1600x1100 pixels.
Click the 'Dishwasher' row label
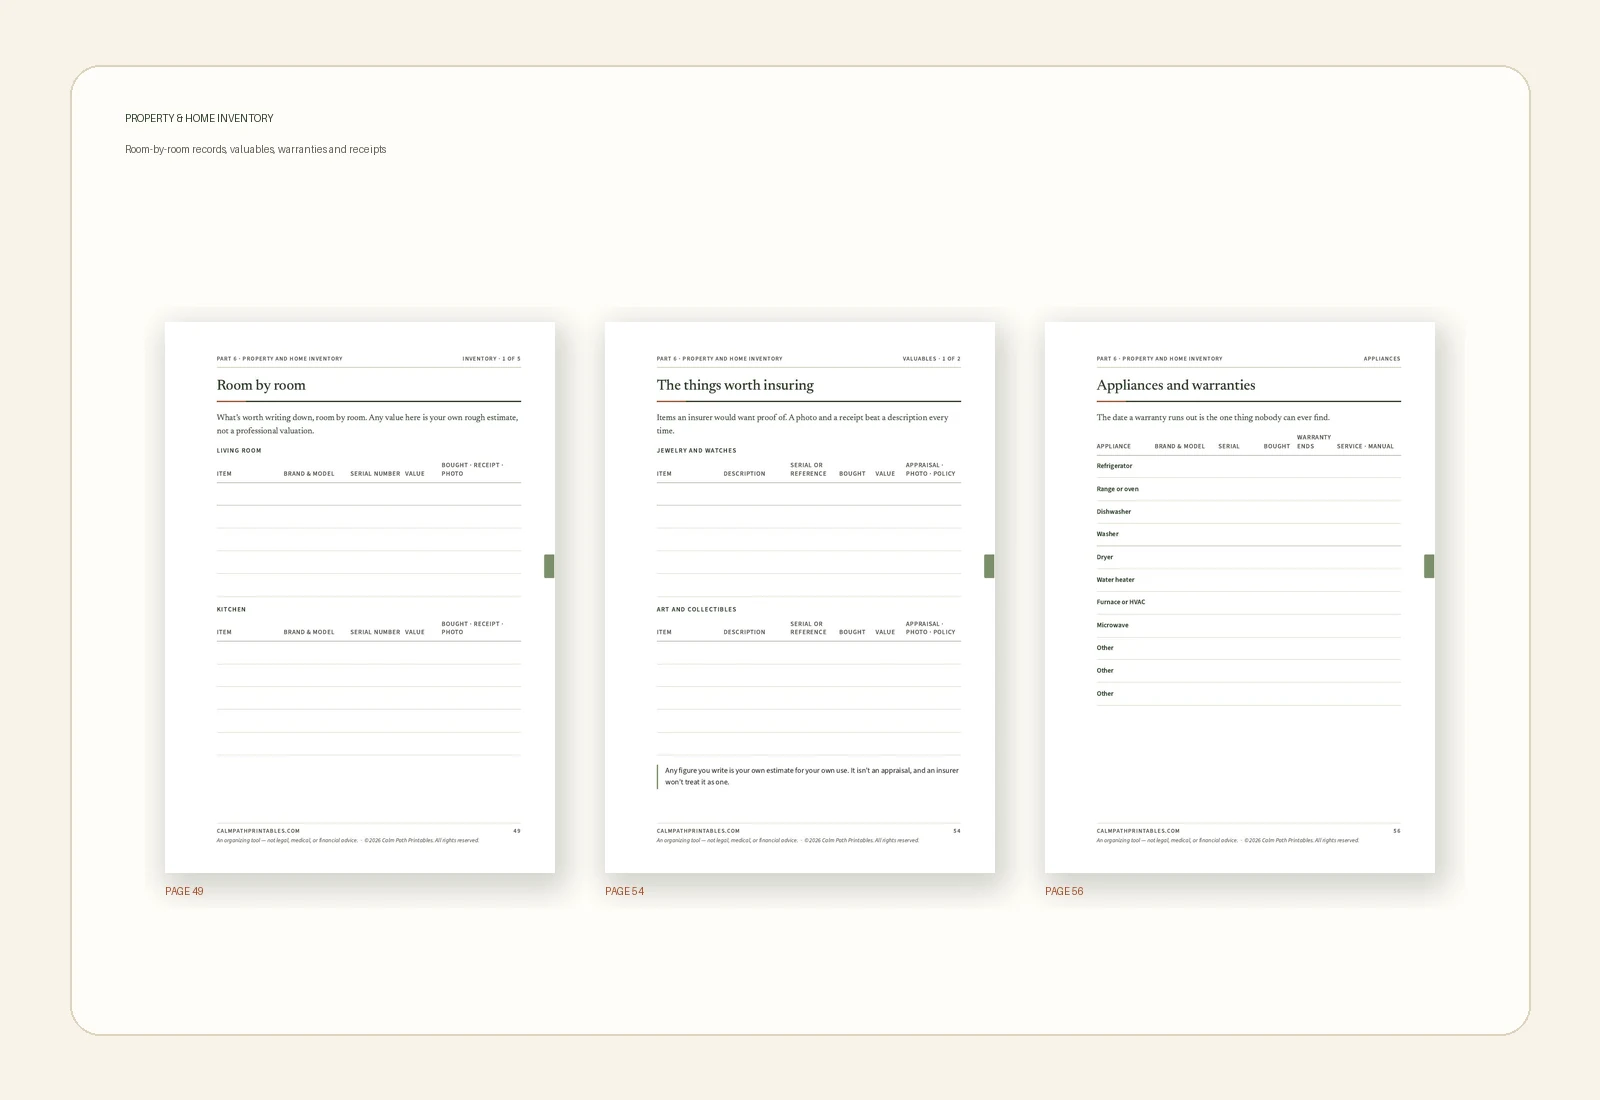(1114, 512)
